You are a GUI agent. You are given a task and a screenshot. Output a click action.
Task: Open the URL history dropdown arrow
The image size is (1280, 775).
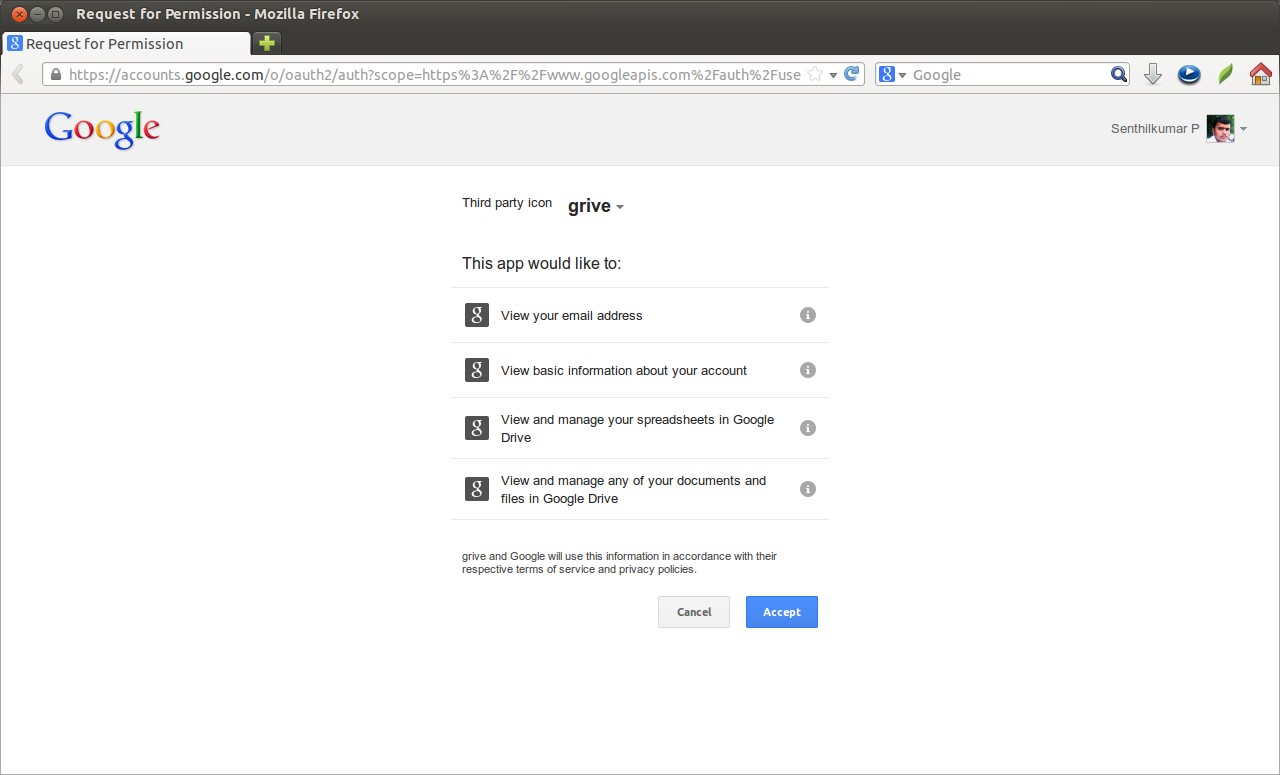[x=834, y=75]
